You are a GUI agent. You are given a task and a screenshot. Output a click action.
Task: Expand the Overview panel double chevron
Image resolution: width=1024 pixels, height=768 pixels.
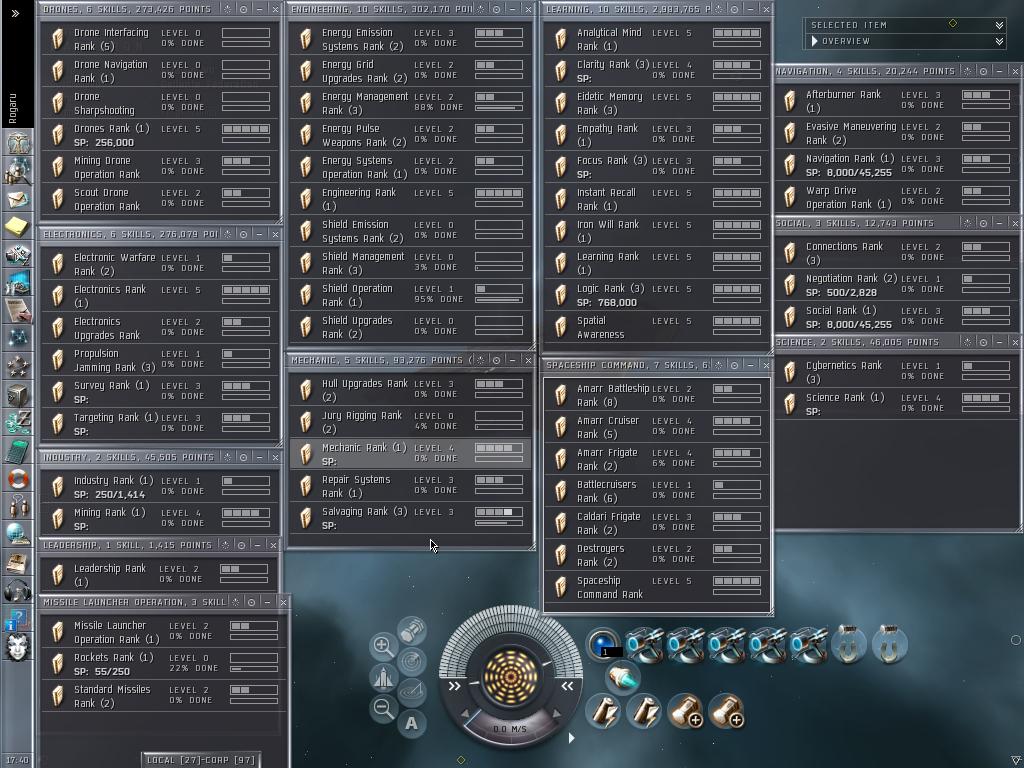click(x=999, y=41)
